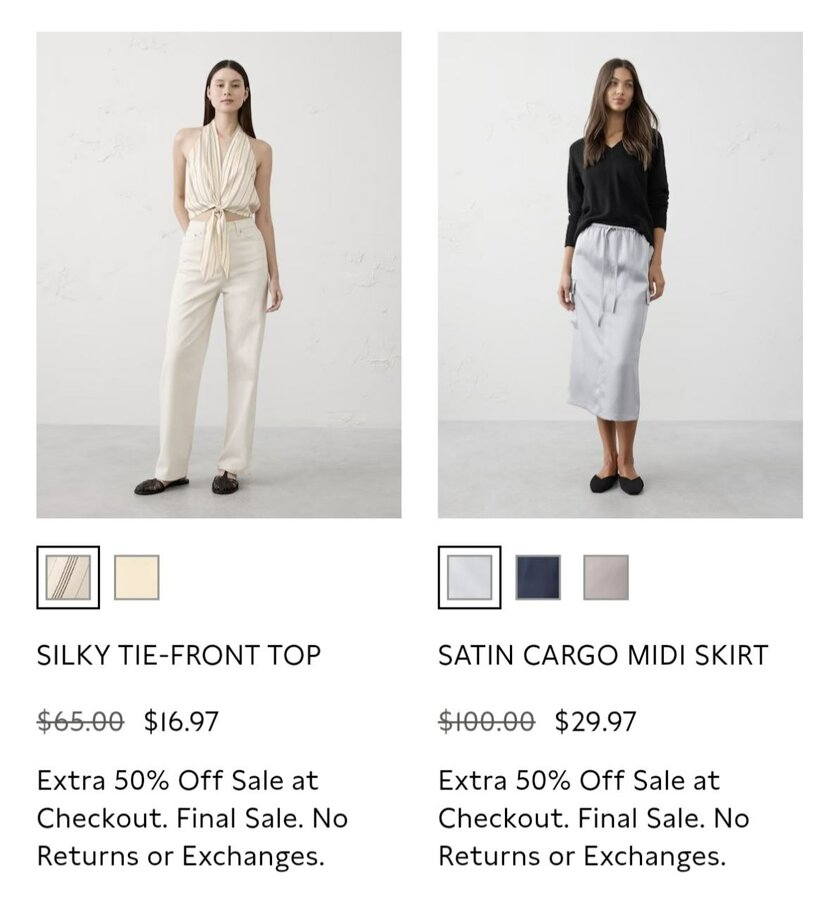Click the $16.97 sale price
Screen dimensions: 839x900
(x=181, y=721)
